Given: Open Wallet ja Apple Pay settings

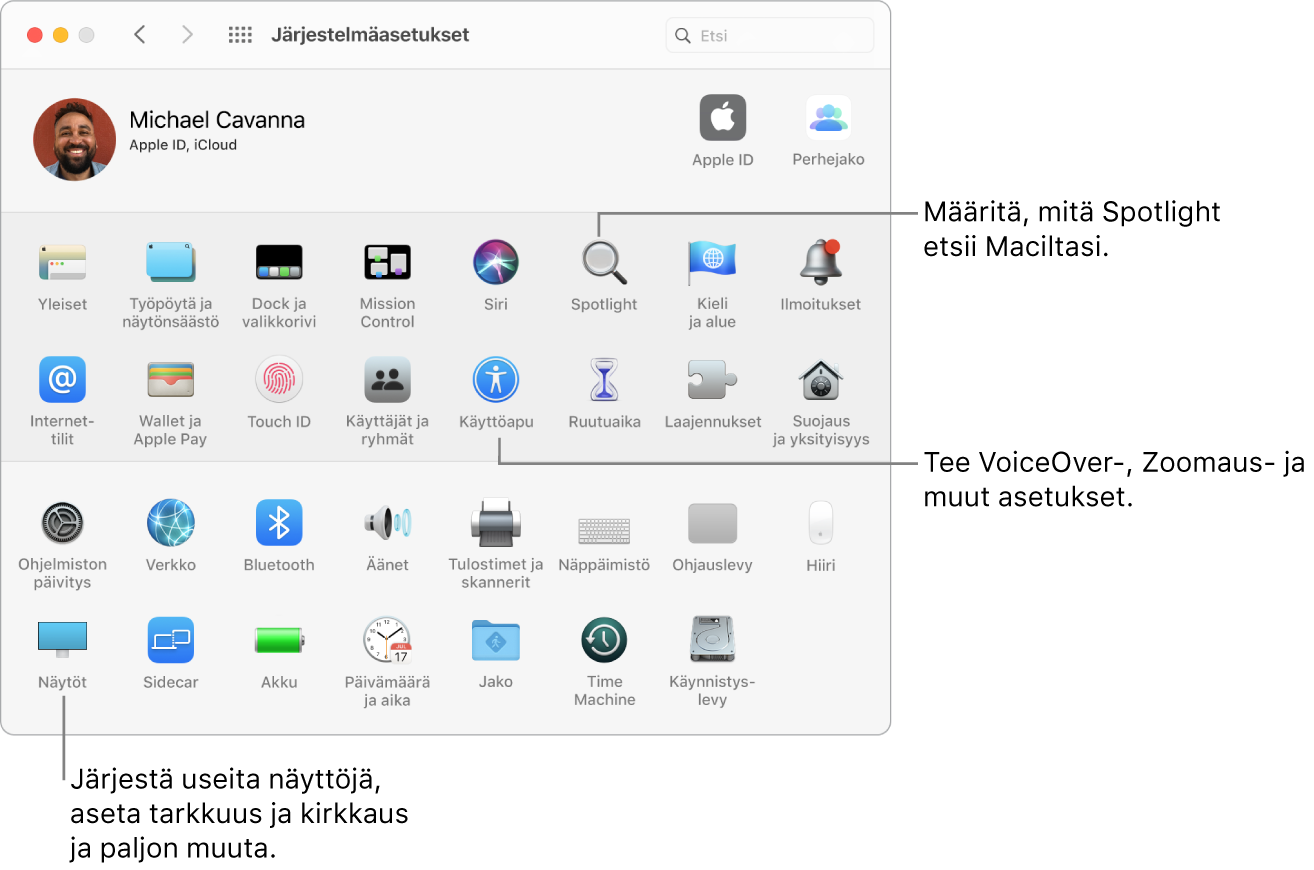Looking at the screenshot, I should pyautogui.click(x=171, y=380).
